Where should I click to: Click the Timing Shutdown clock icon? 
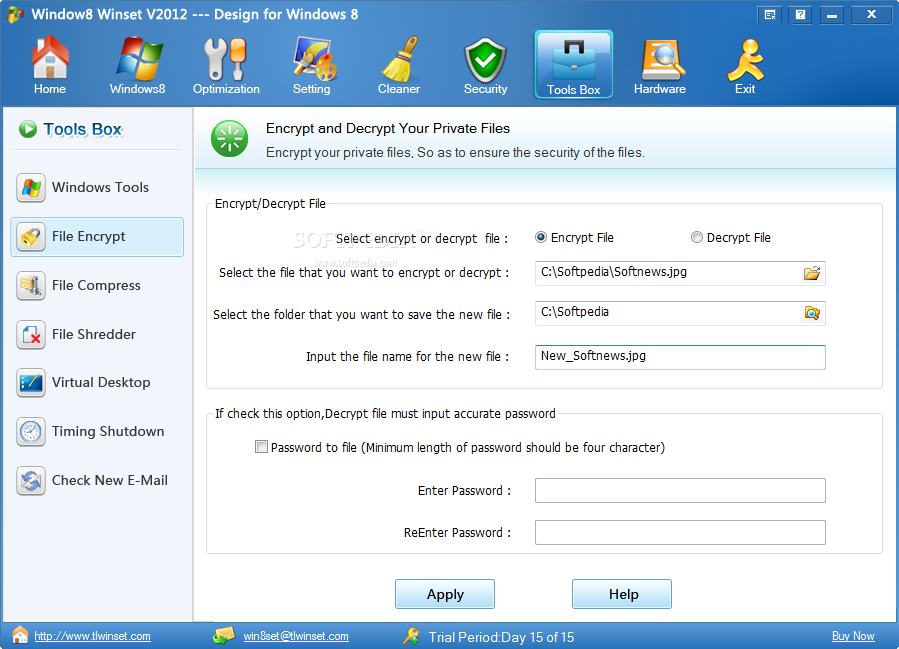(x=31, y=432)
